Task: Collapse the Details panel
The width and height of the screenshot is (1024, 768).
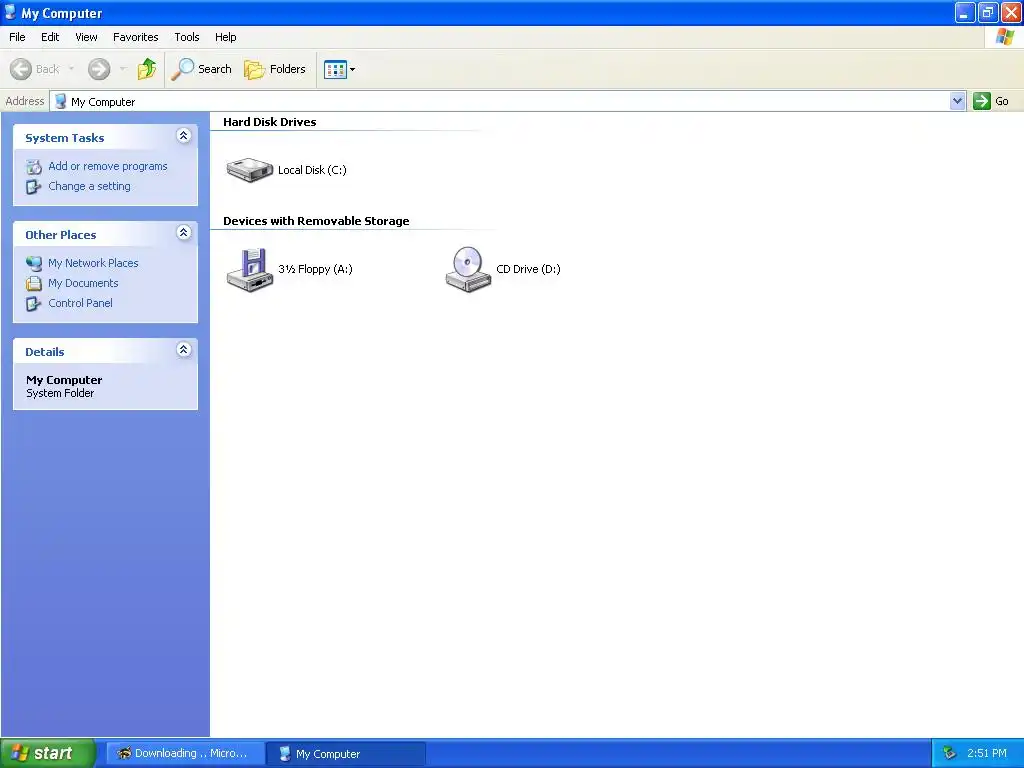Action: pos(184,349)
